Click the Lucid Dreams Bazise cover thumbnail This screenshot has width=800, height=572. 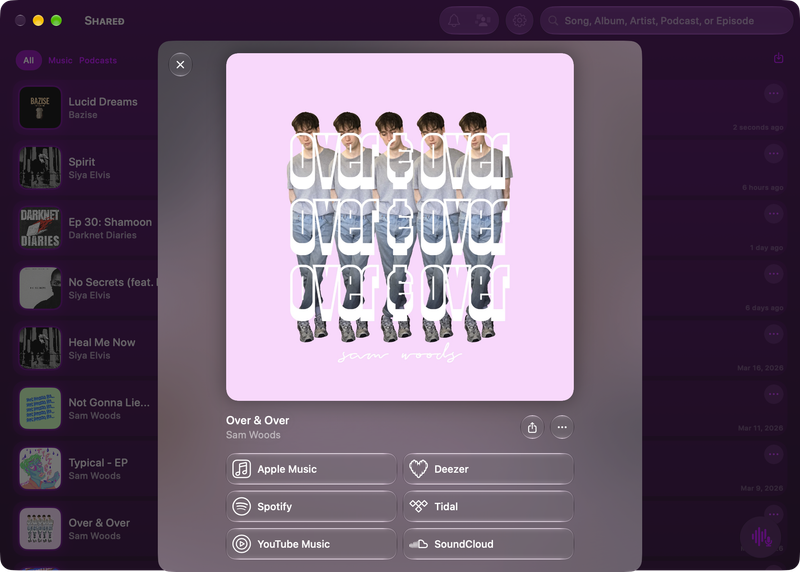(x=40, y=108)
